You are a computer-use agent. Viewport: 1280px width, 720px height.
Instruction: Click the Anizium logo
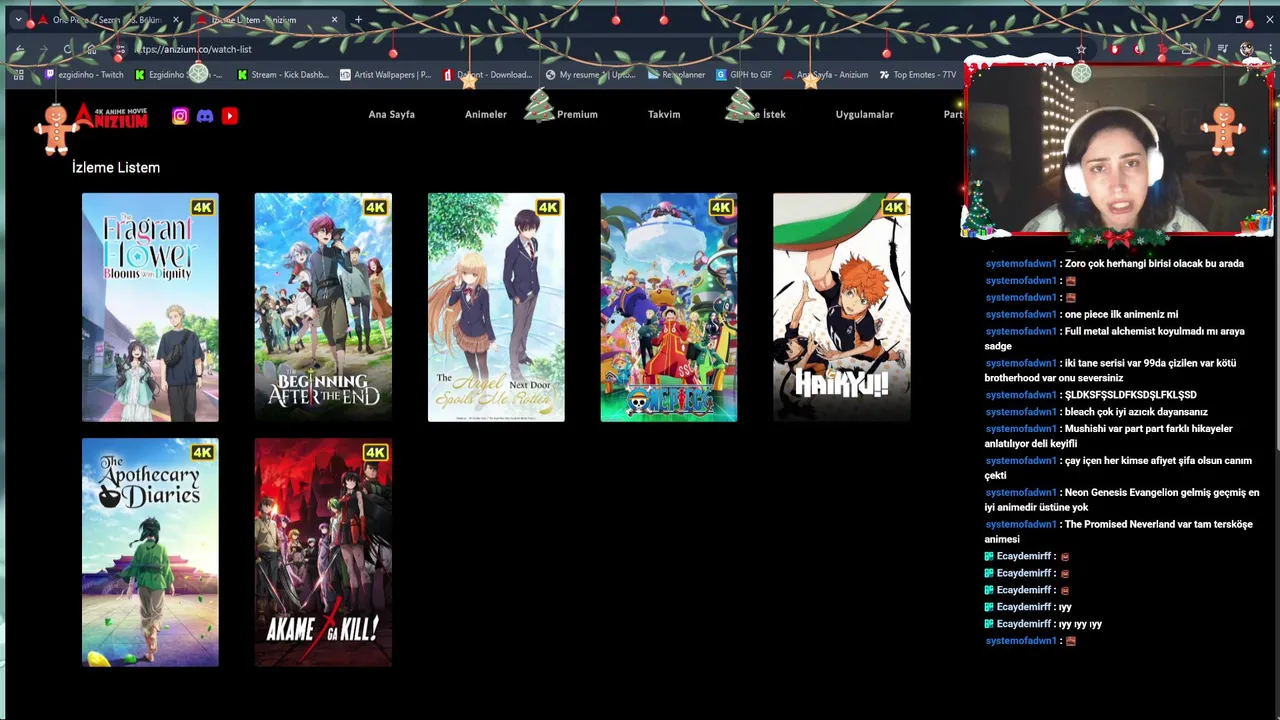(110, 117)
